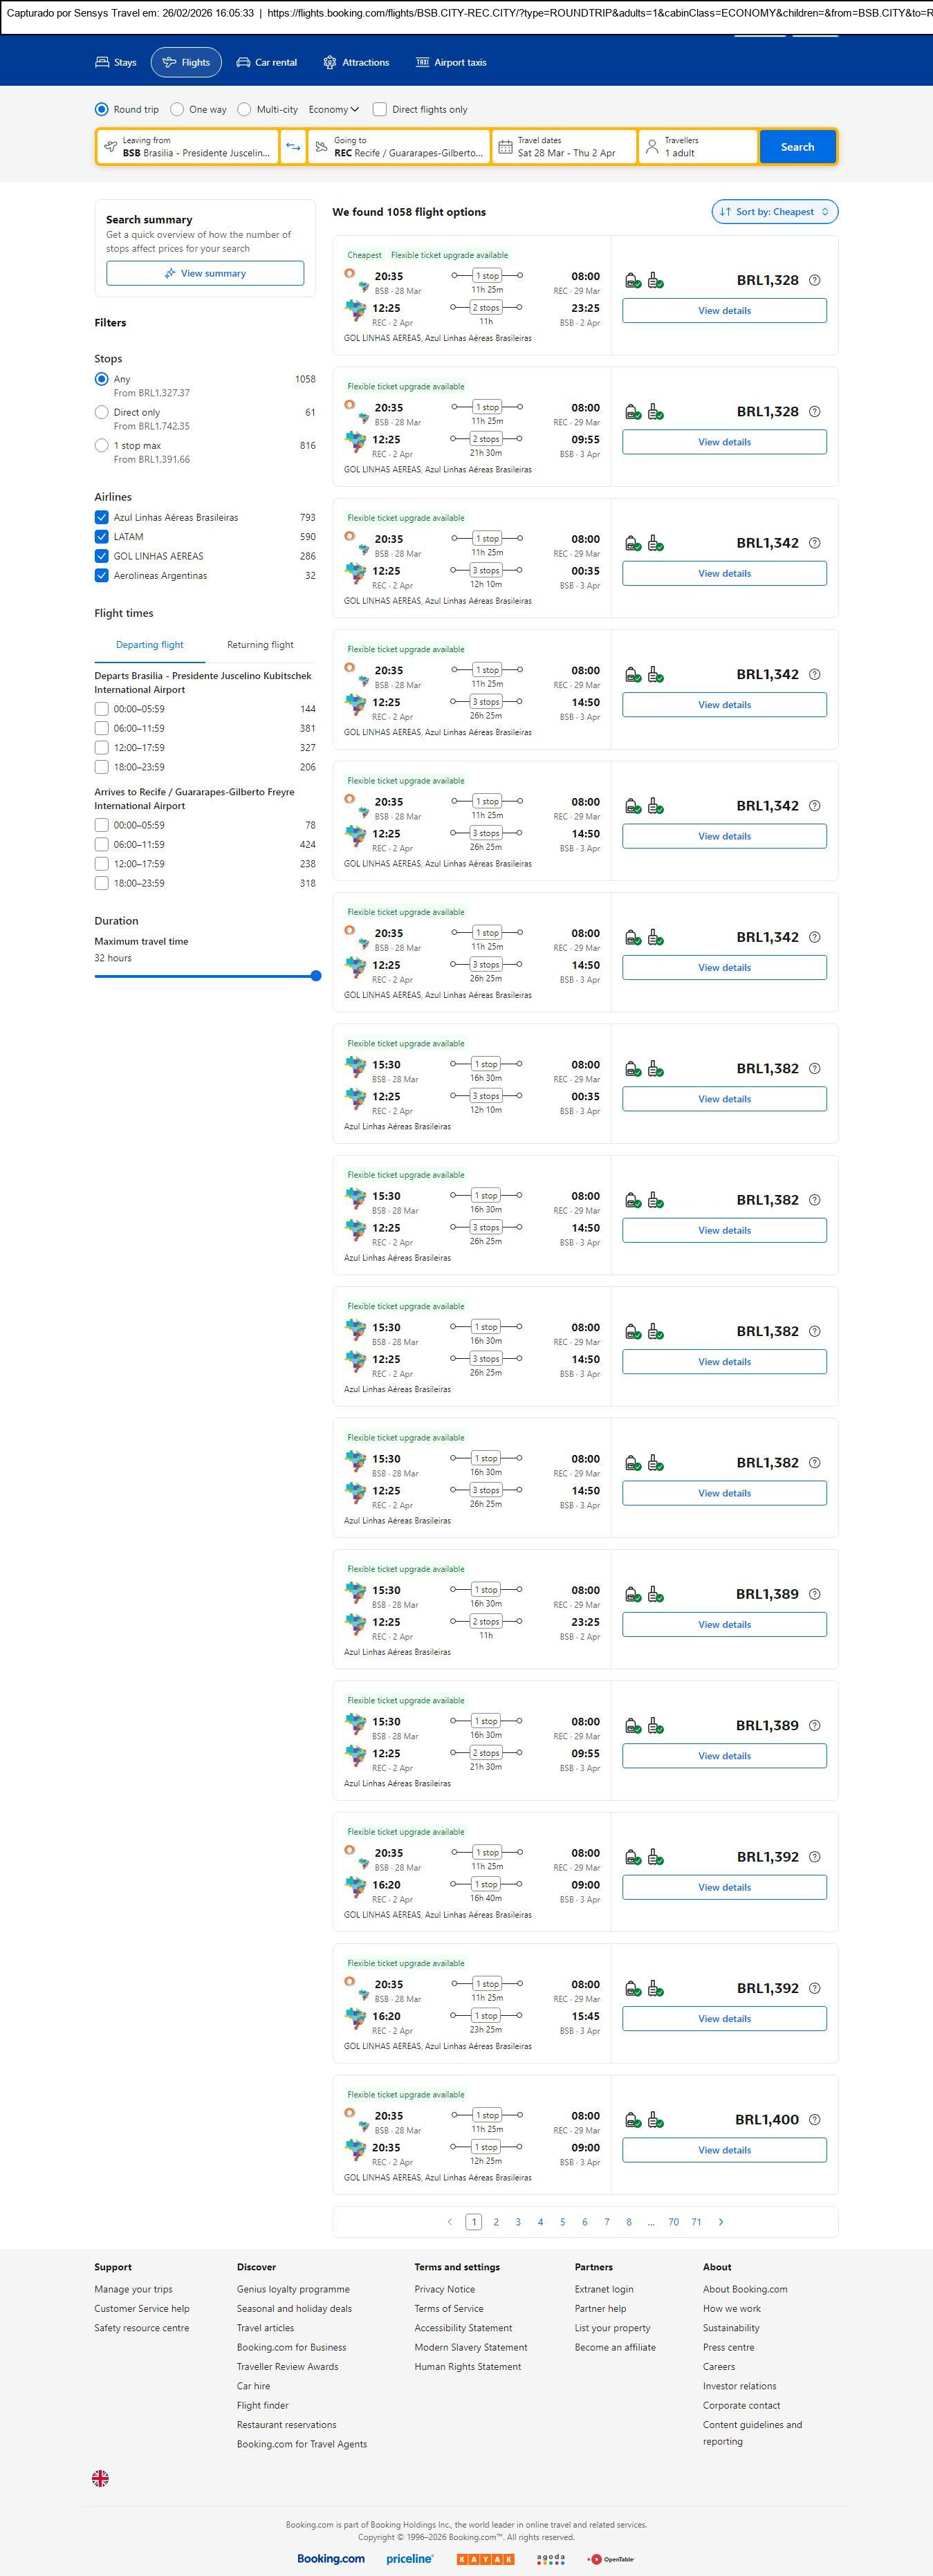Click the bed icon for Stays
This screenshot has height=2576, width=933.
click(x=102, y=62)
